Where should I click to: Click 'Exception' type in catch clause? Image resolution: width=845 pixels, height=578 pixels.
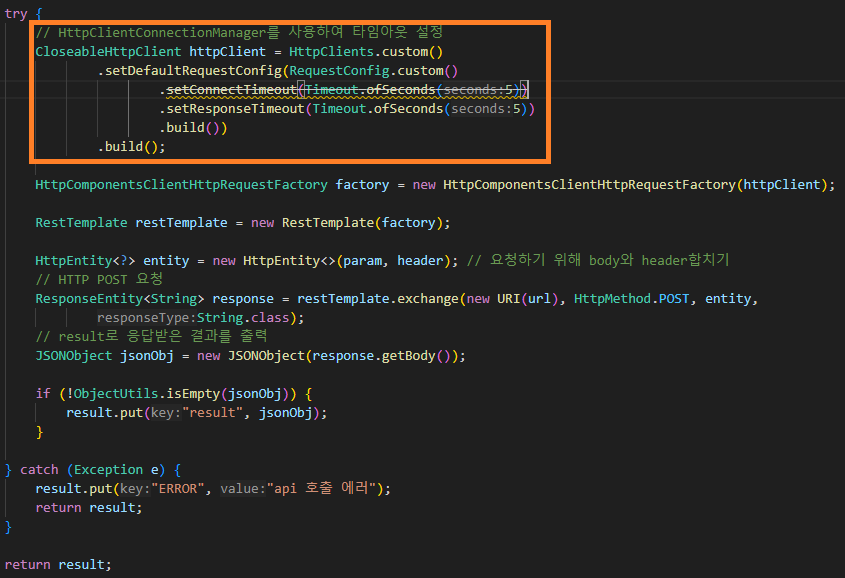click(108, 470)
